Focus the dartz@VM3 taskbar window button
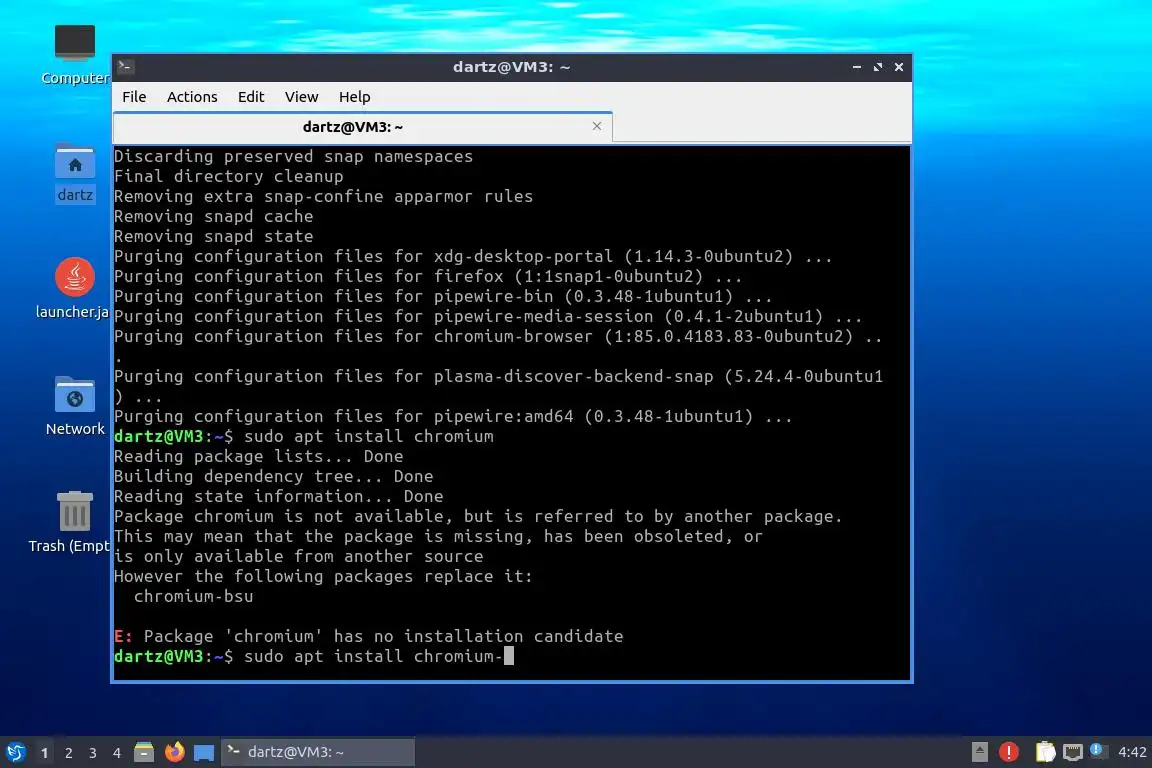This screenshot has width=1152, height=768. [x=318, y=752]
